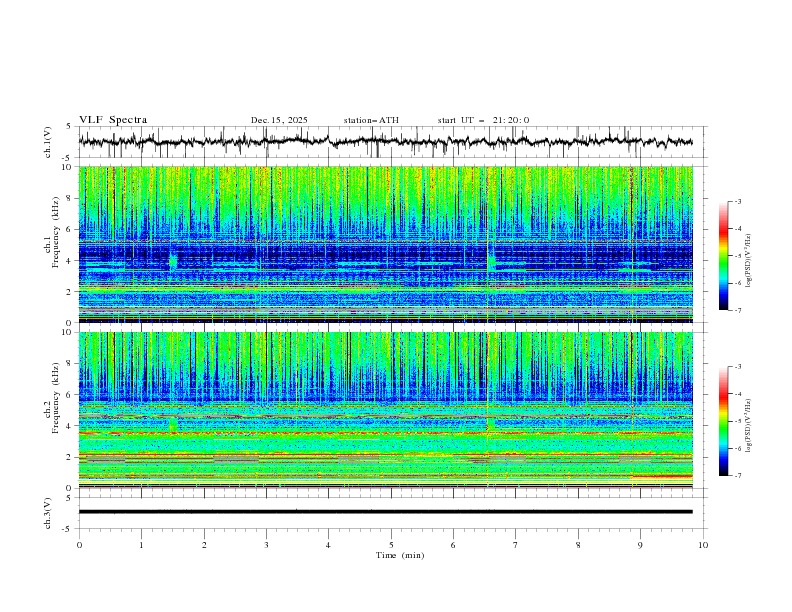Click the lower PSD color scale bar
The image size is (792, 612).
[x=723, y=421]
